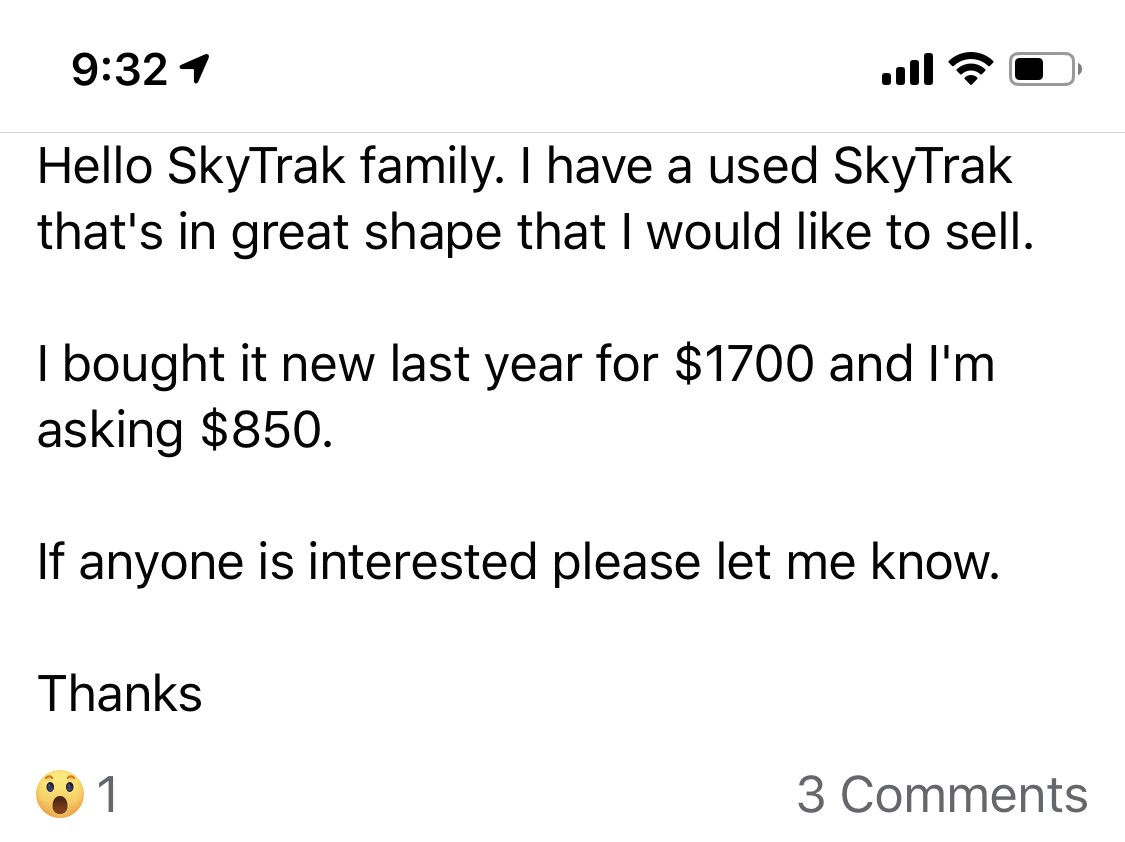Tap the Wi-Fi status icon
The image size is (1125, 842).
pos(967,68)
